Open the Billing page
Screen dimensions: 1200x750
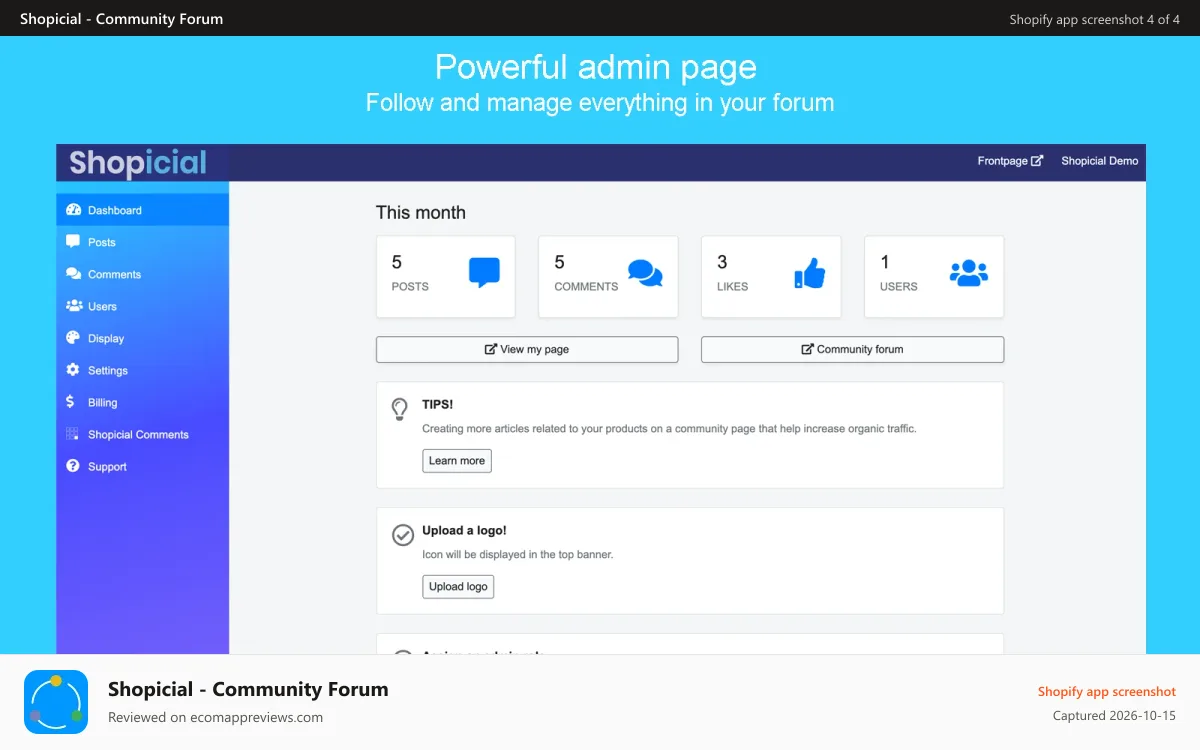tap(143, 402)
